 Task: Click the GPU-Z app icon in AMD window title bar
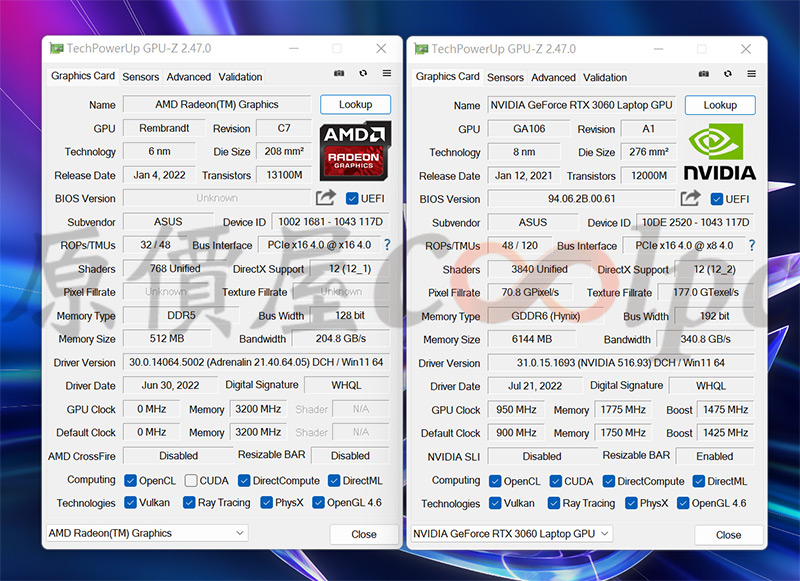coord(57,48)
